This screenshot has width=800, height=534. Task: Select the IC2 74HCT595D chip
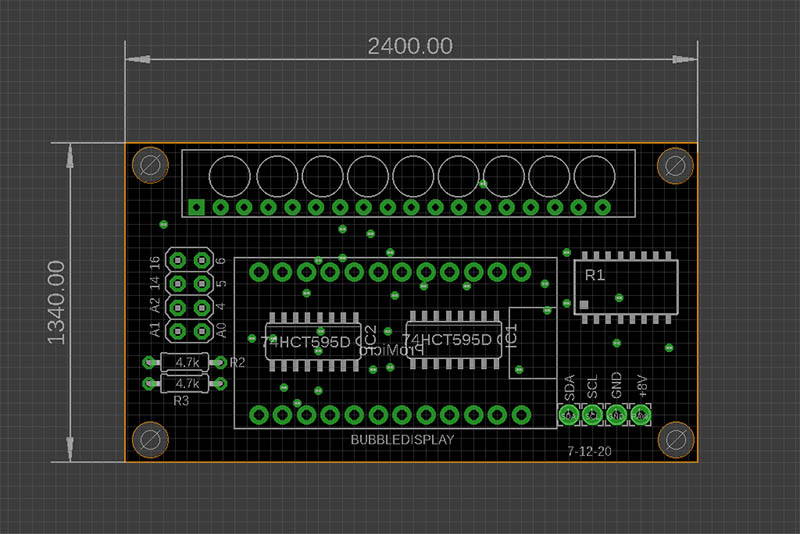pyautogui.click(x=312, y=343)
